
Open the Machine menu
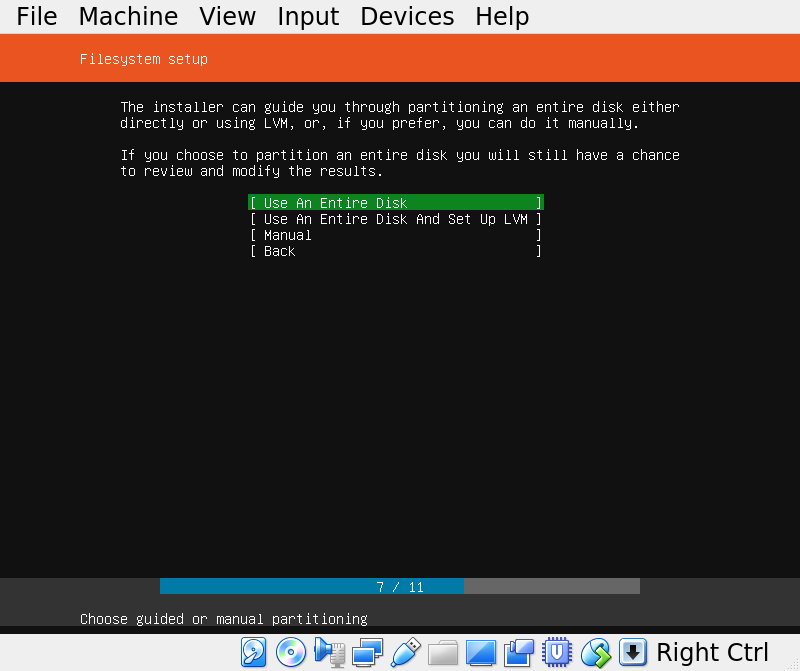click(x=128, y=16)
